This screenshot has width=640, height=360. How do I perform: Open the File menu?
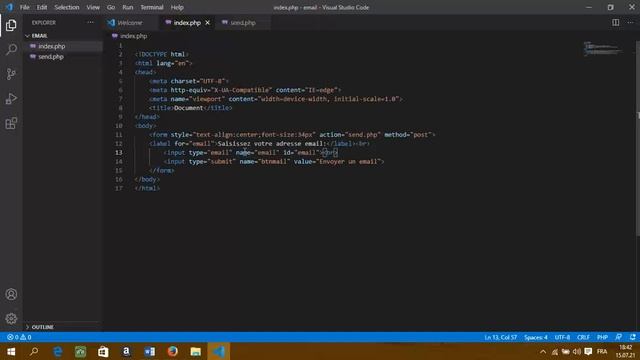pyautogui.click(x=24, y=7)
